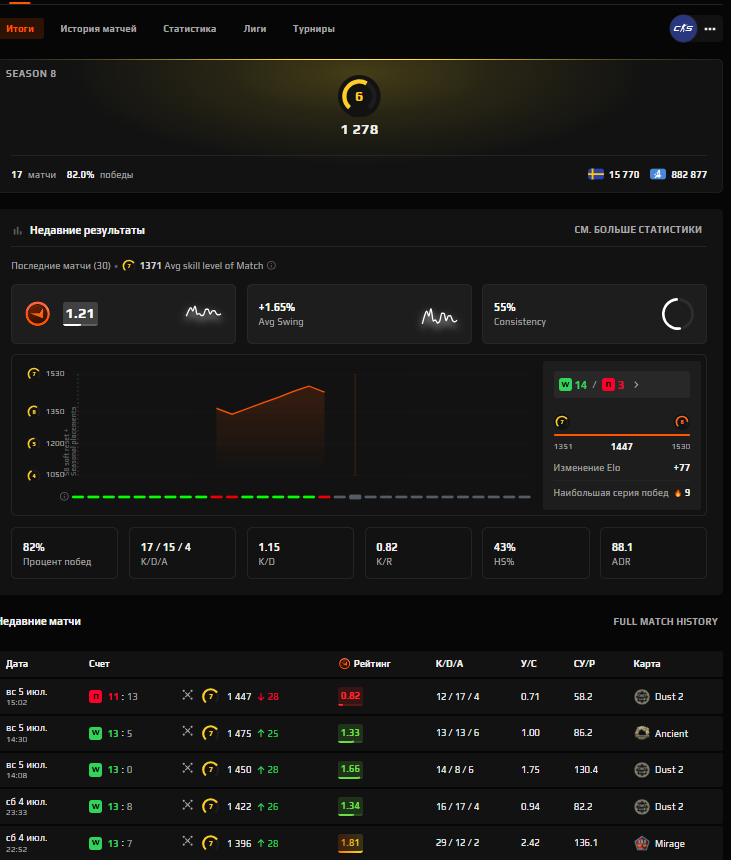Click the 0.82 K/R stat card
The height and width of the screenshot is (860, 731).
pyautogui.click(x=418, y=553)
